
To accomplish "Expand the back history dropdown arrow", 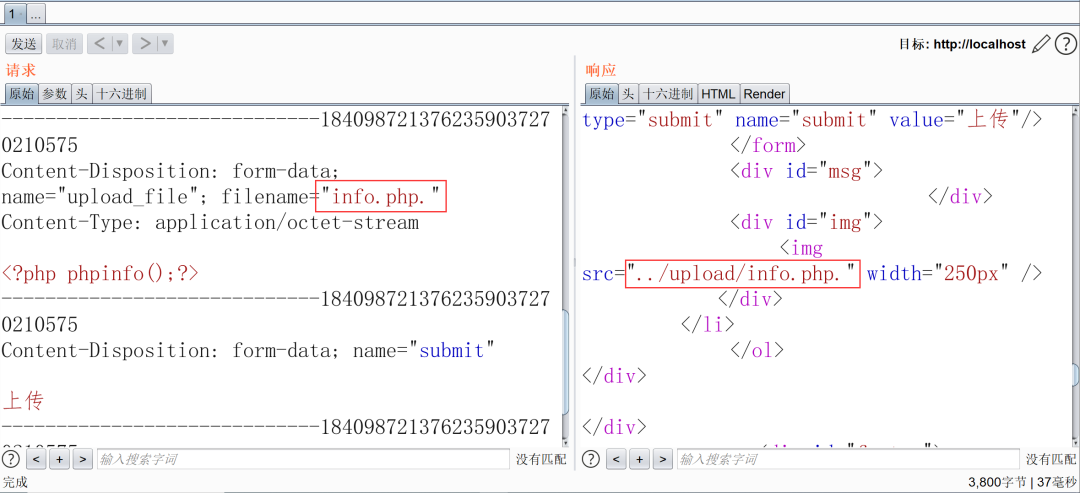I will [120, 44].
